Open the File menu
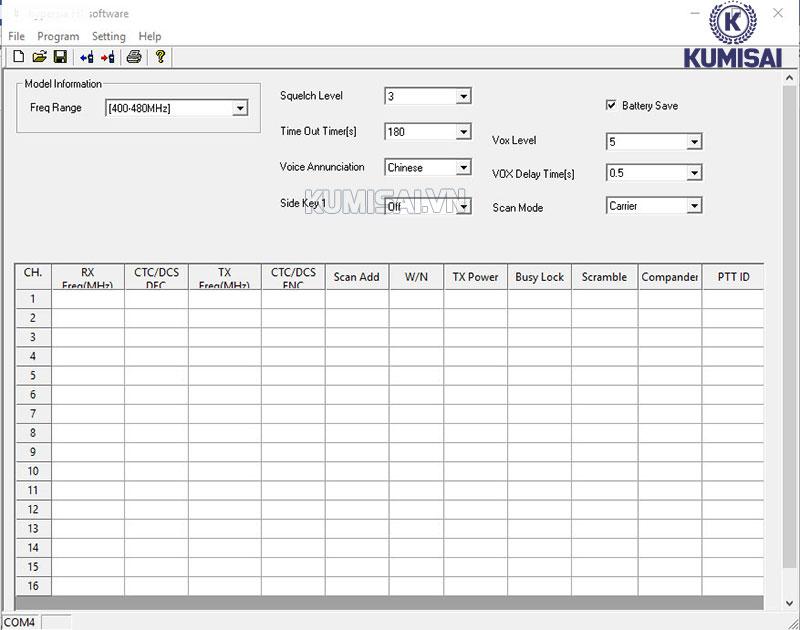 [x=16, y=36]
